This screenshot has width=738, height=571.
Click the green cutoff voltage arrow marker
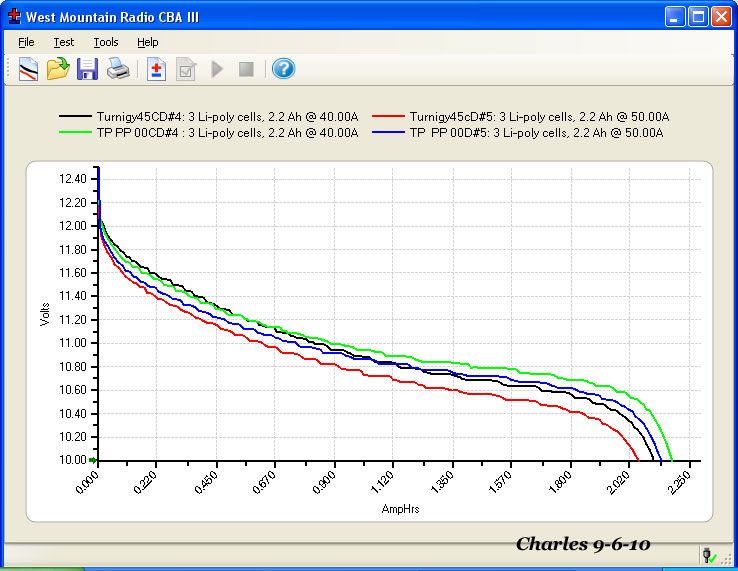coord(93,460)
